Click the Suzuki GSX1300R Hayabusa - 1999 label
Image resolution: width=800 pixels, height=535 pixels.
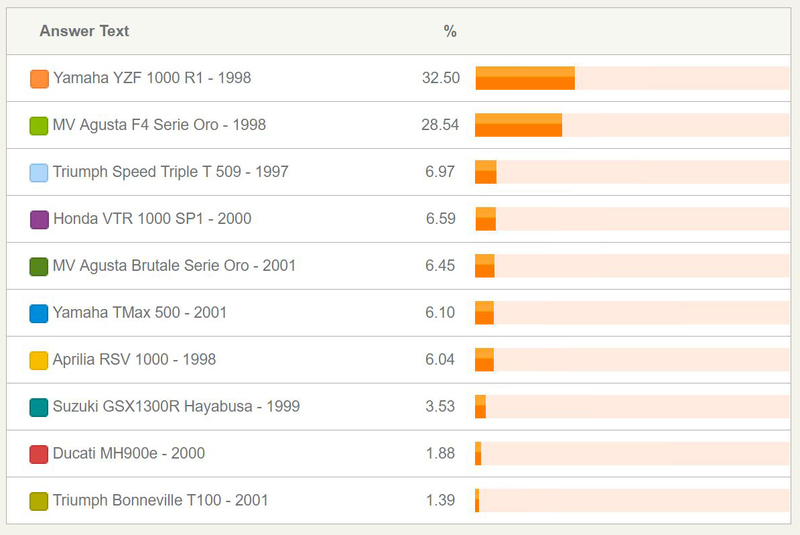pos(176,406)
